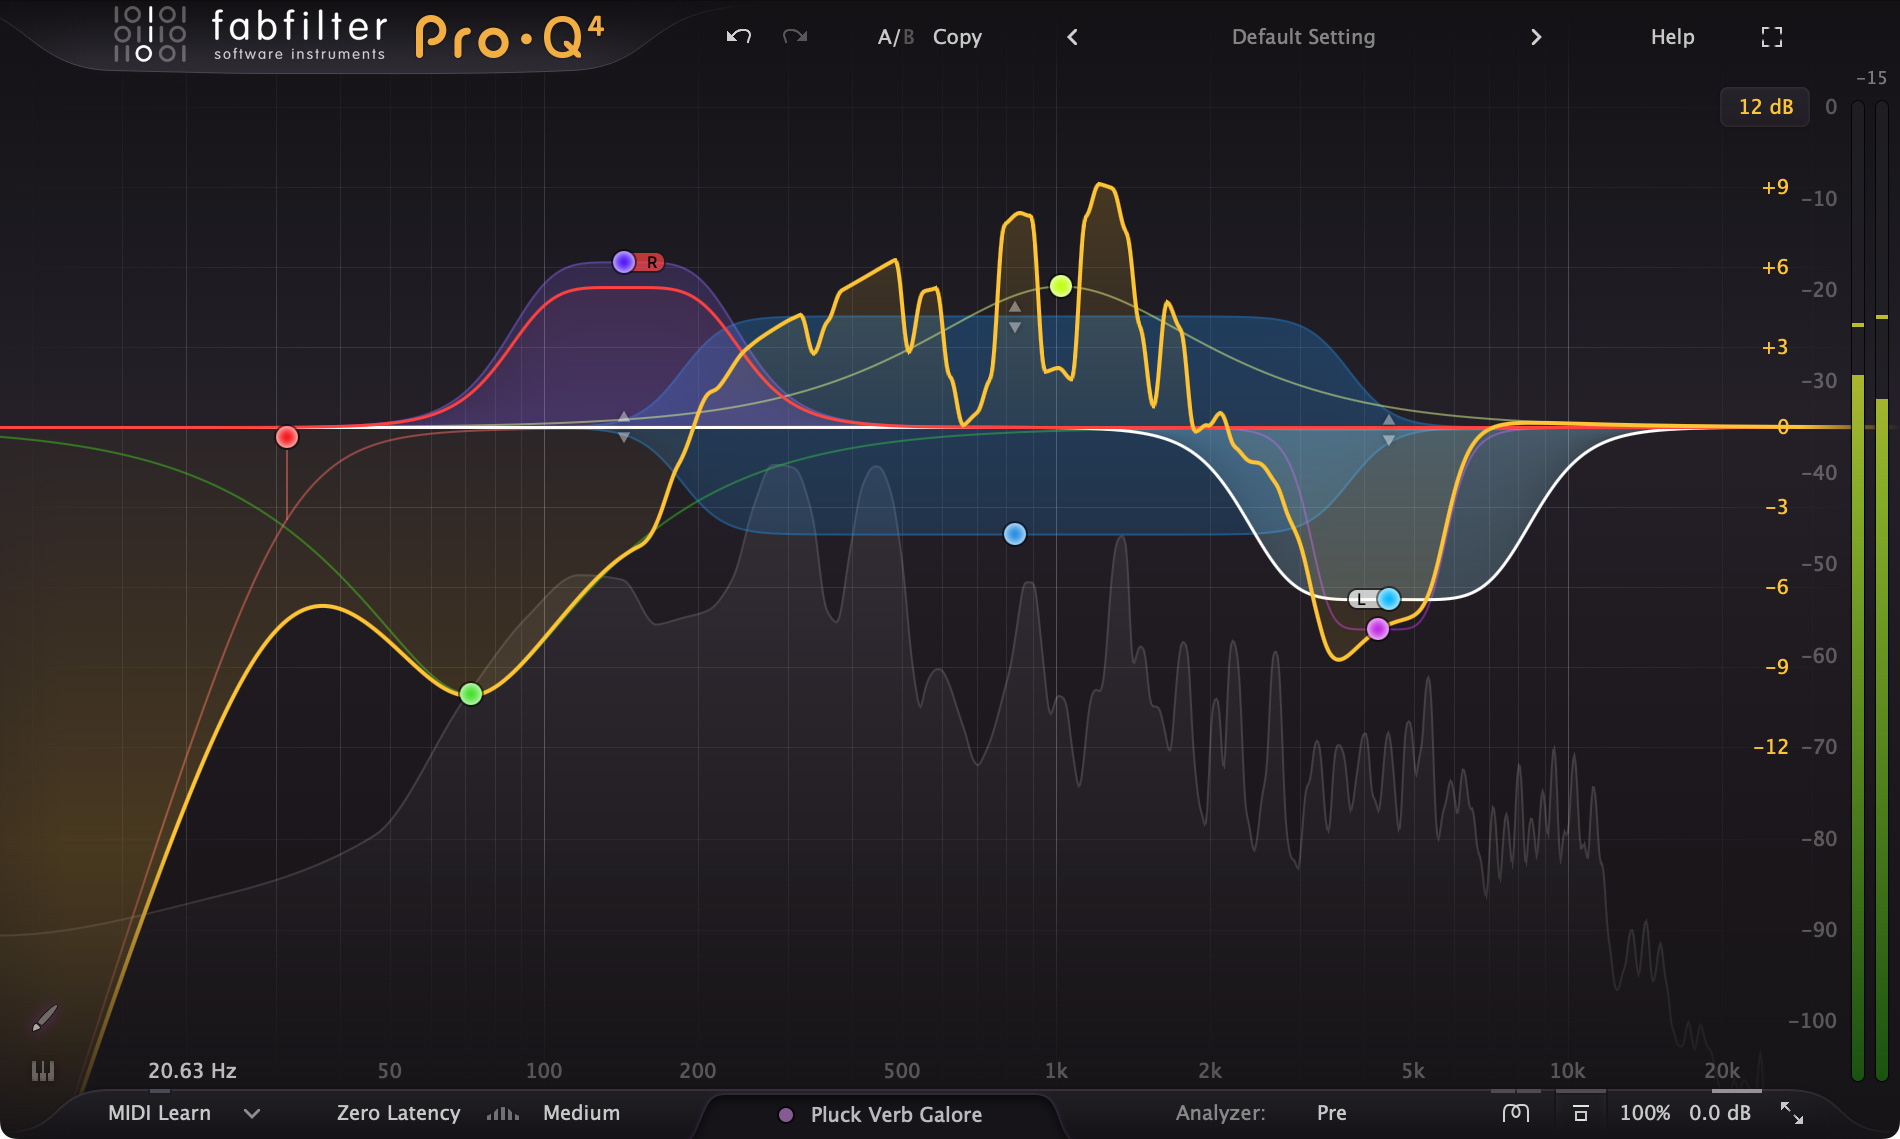Open the Help menu
Viewport: 1900px width, 1139px height.
pyautogui.click(x=1671, y=36)
